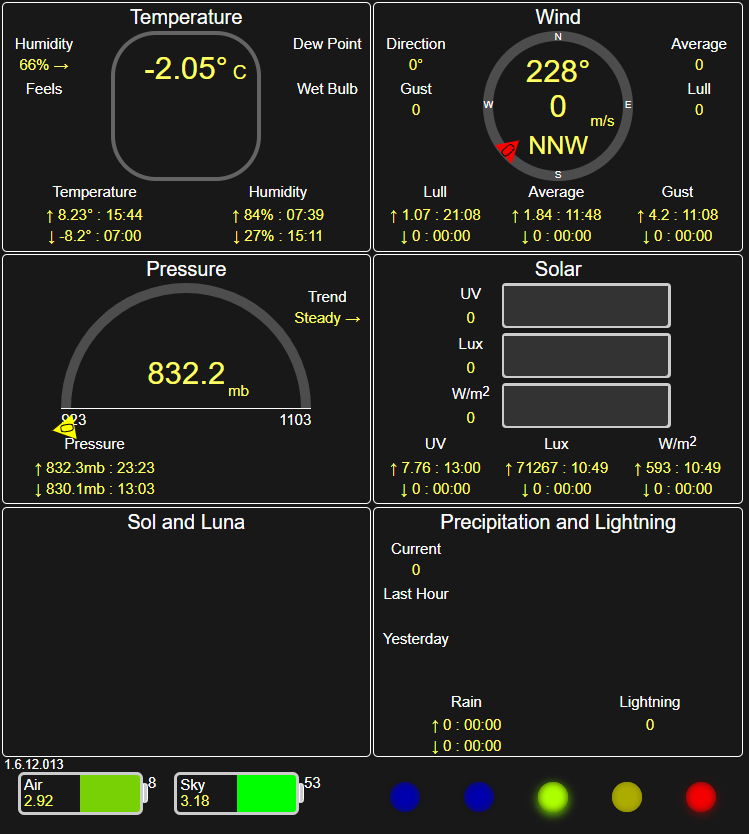Click the Sky battery indicator
This screenshot has height=834, width=749.
click(238, 794)
